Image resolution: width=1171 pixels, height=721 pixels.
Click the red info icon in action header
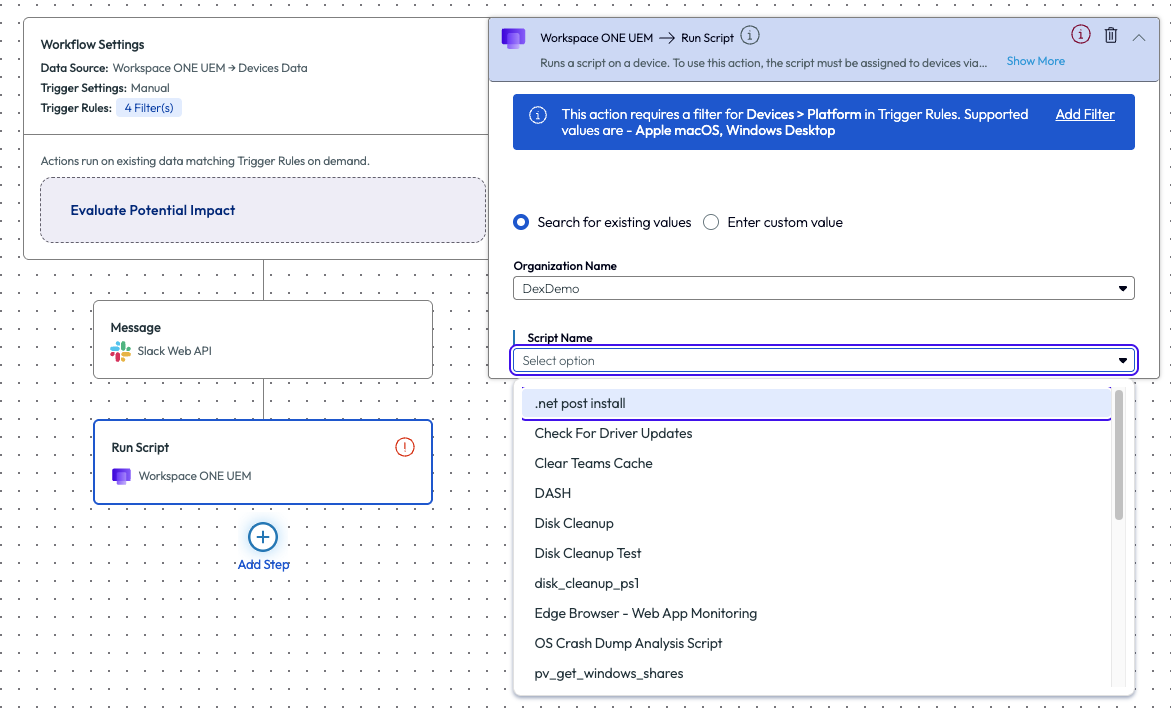(x=1080, y=35)
